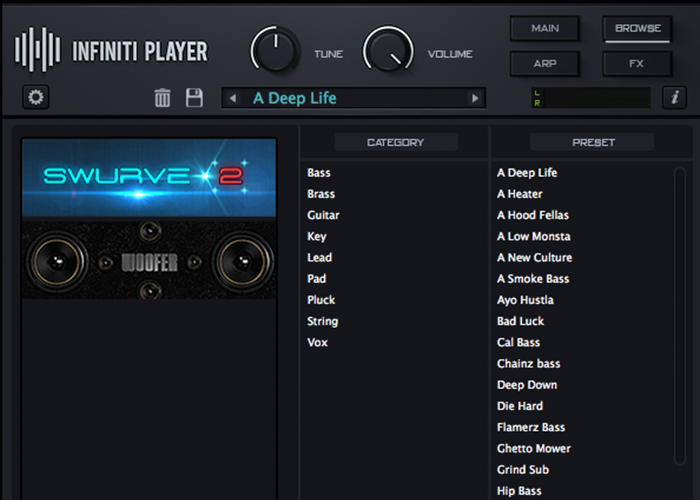Load the A Smoke Bass preset
This screenshot has height=500, width=700.
click(533, 279)
